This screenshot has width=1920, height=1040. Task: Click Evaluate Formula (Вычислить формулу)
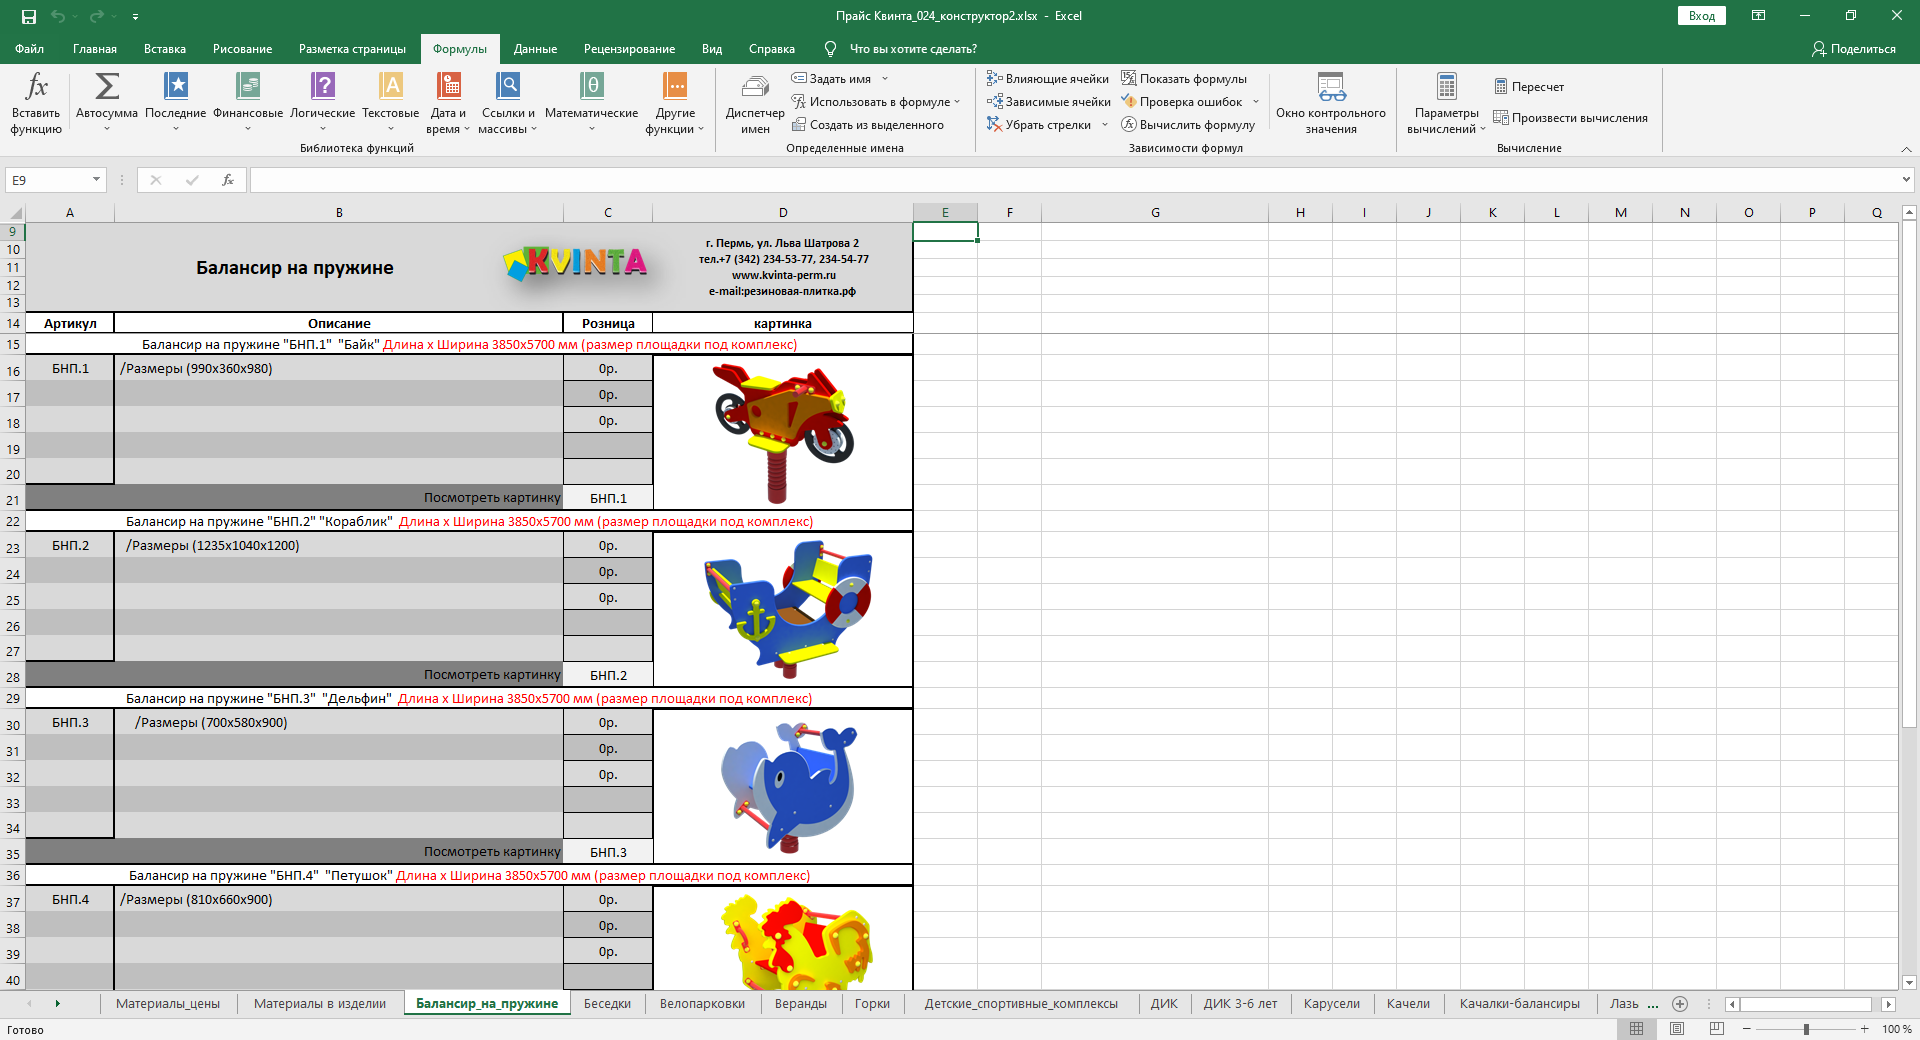1188,125
